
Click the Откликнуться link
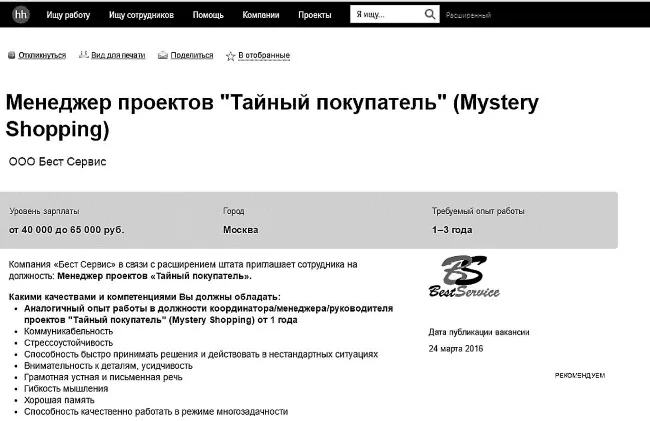42,55
